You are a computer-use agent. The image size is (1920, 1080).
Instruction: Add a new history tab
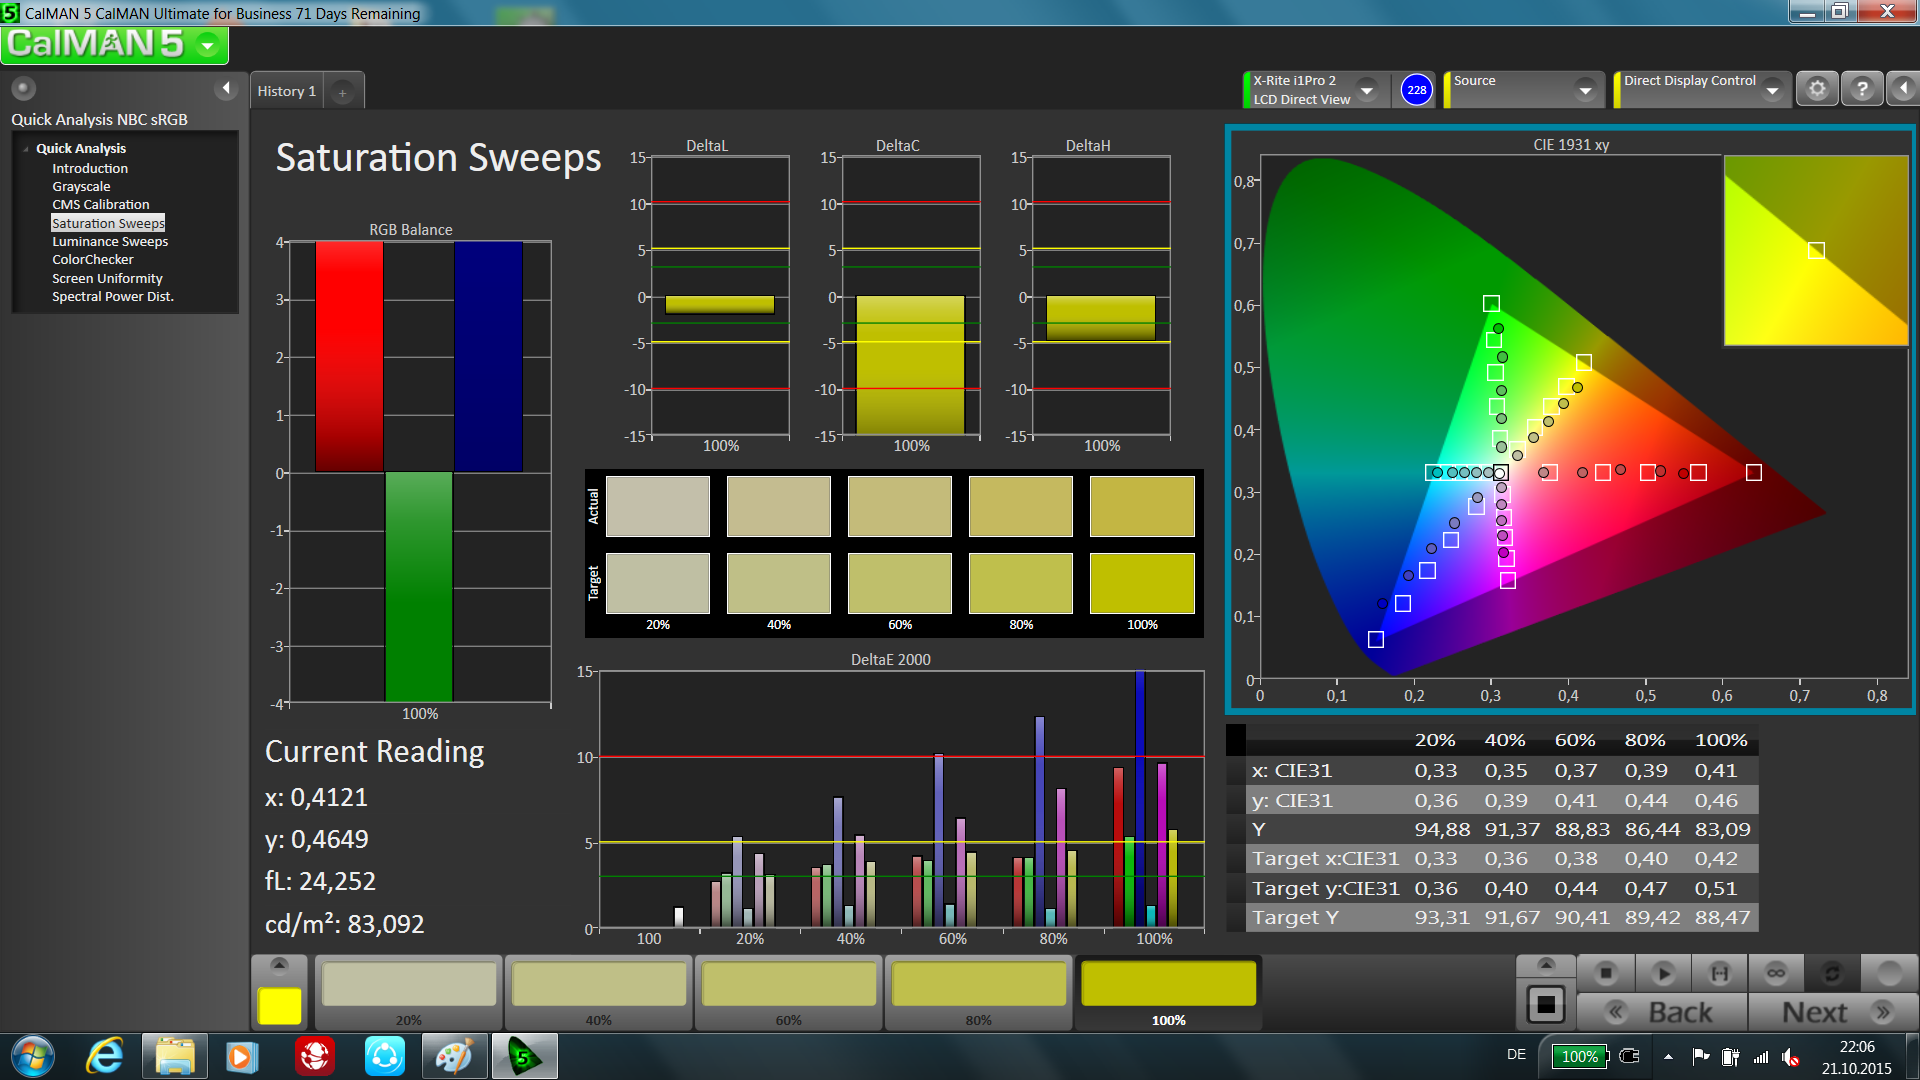[x=342, y=92]
